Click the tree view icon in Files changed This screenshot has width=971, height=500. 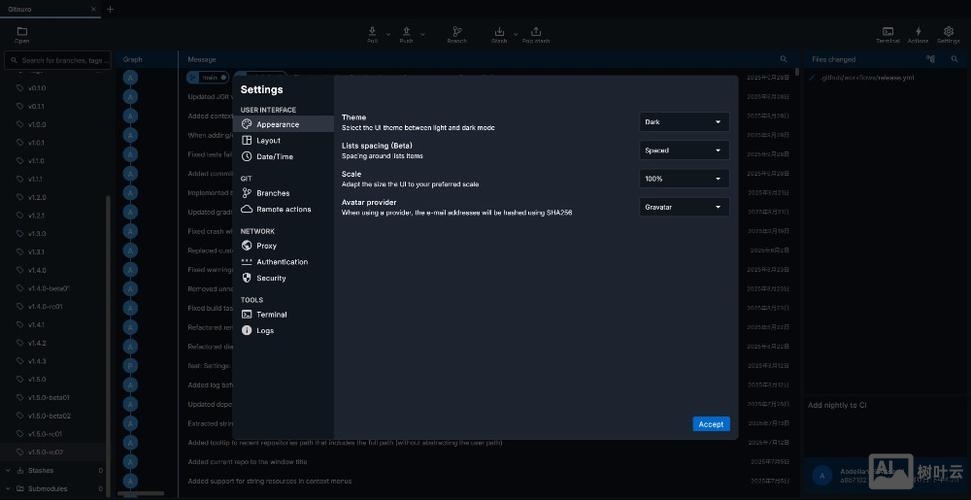click(930, 59)
